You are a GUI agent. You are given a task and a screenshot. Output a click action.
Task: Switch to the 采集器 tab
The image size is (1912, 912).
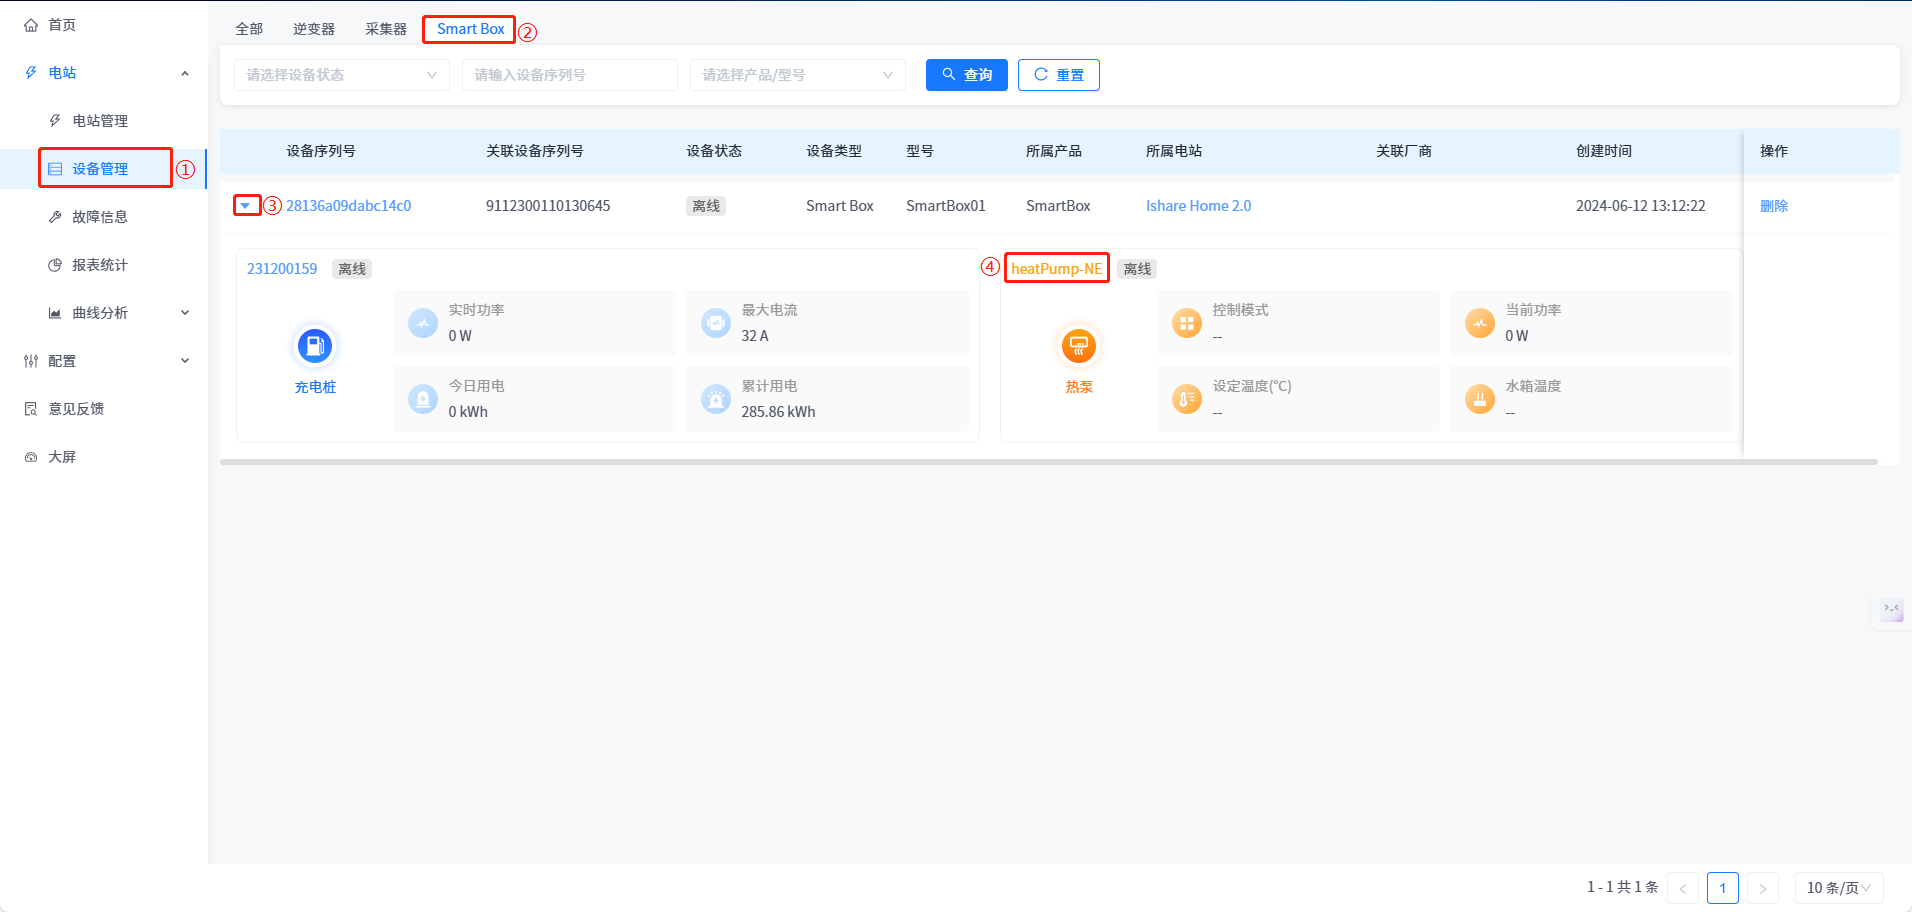(386, 29)
